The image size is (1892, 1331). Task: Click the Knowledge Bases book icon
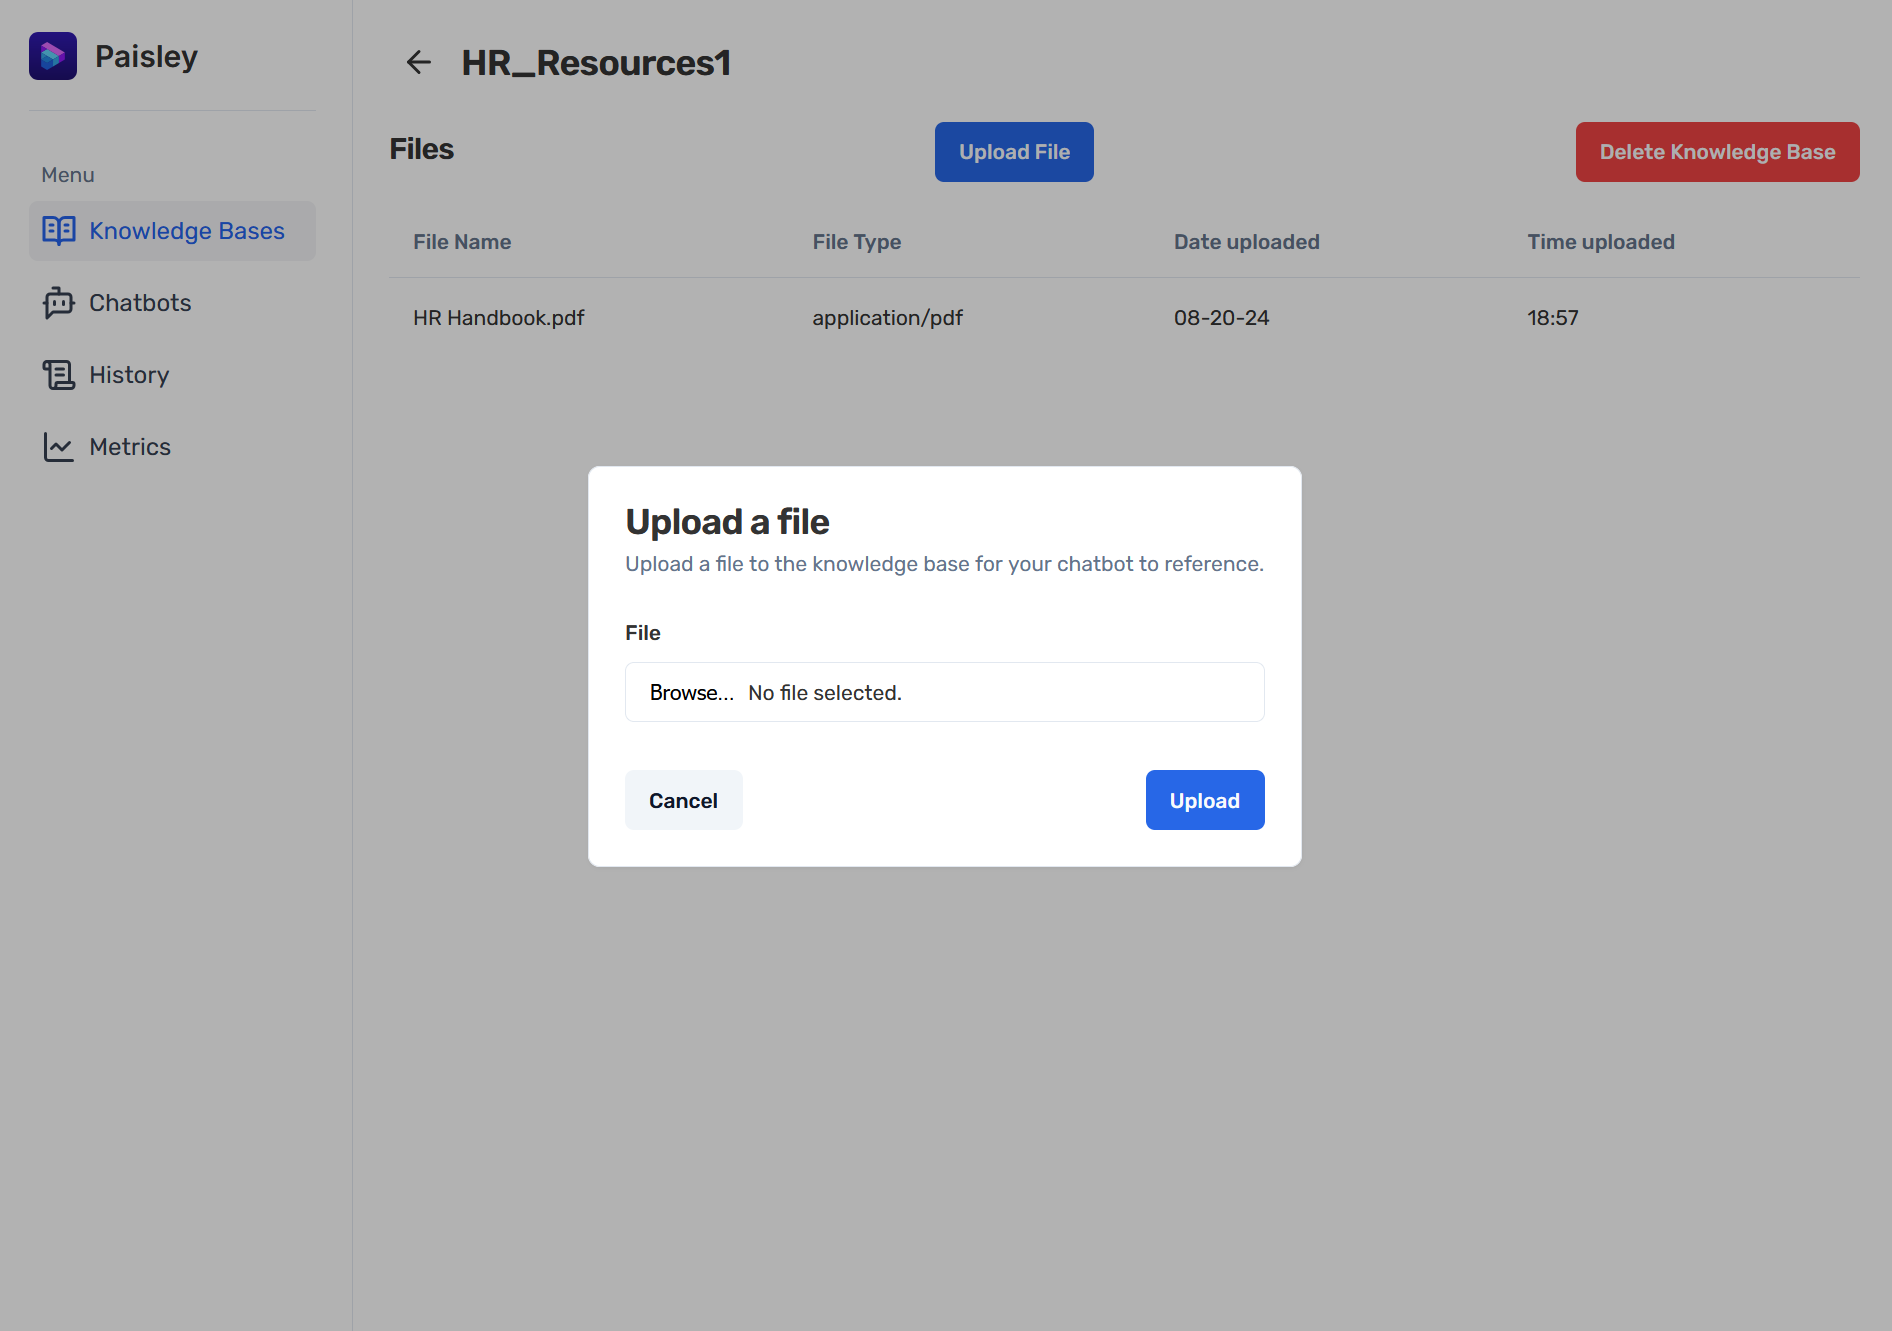[x=59, y=231]
